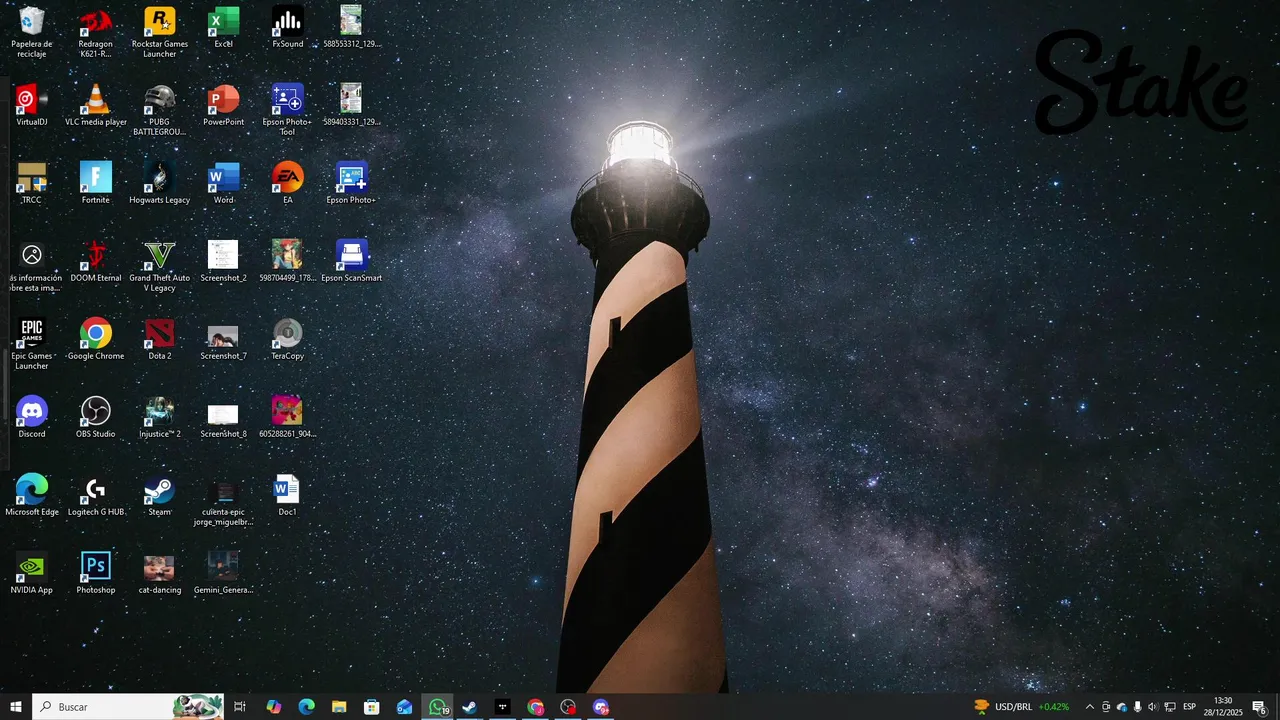Open the clock showing 13:30
This screenshot has height=720, width=1280.
[x=1223, y=707]
